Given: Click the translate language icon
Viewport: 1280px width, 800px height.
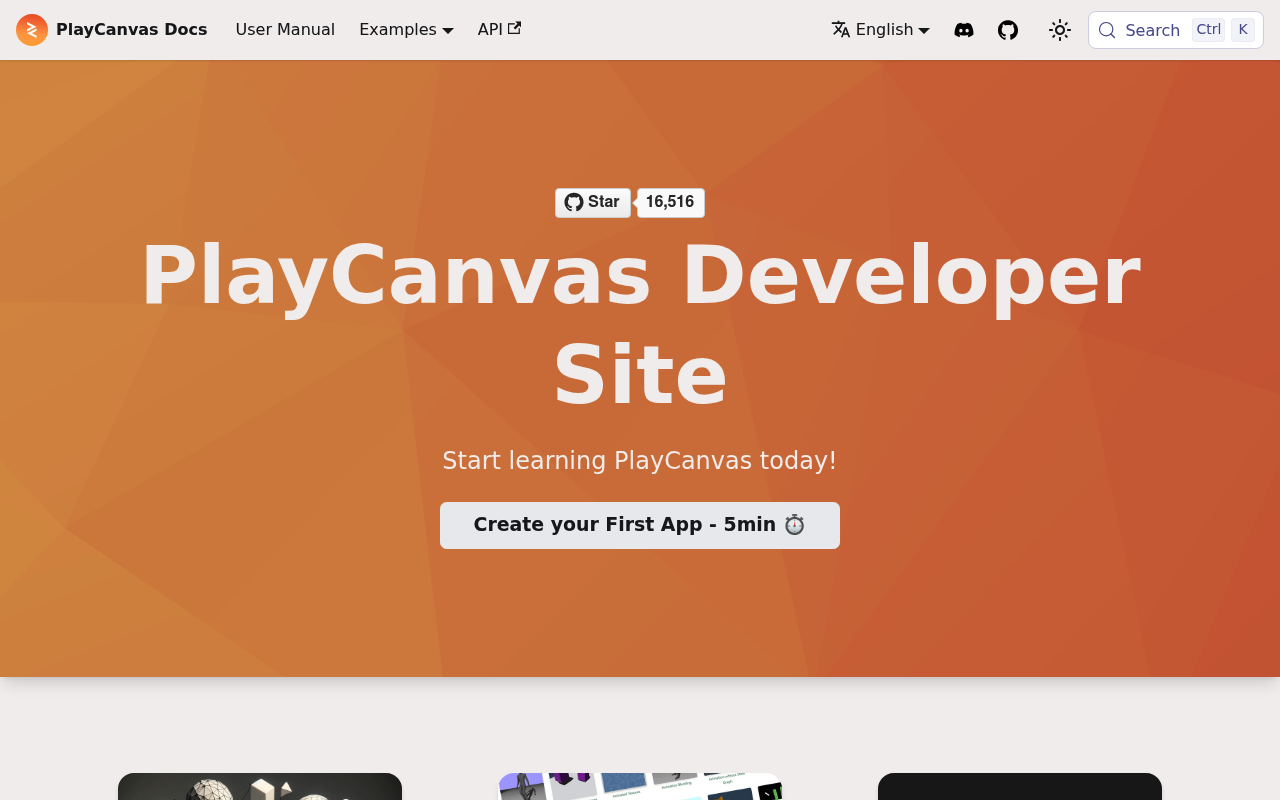Looking at the screenshot, I should (x=841, y=30).
